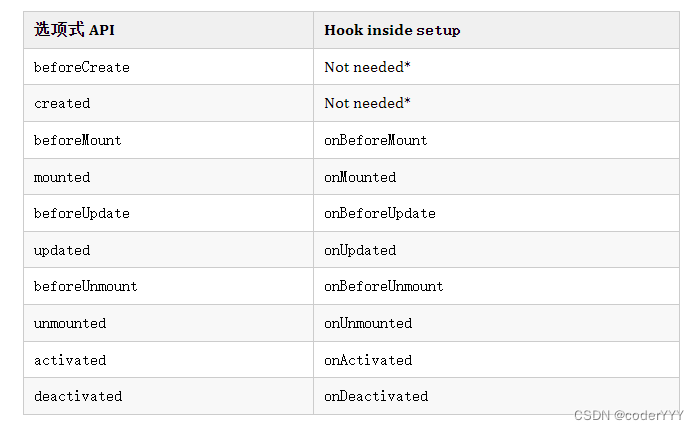
Task: Click the CSDN @coderYYY watermark
Action: click(x=629, y=415)
